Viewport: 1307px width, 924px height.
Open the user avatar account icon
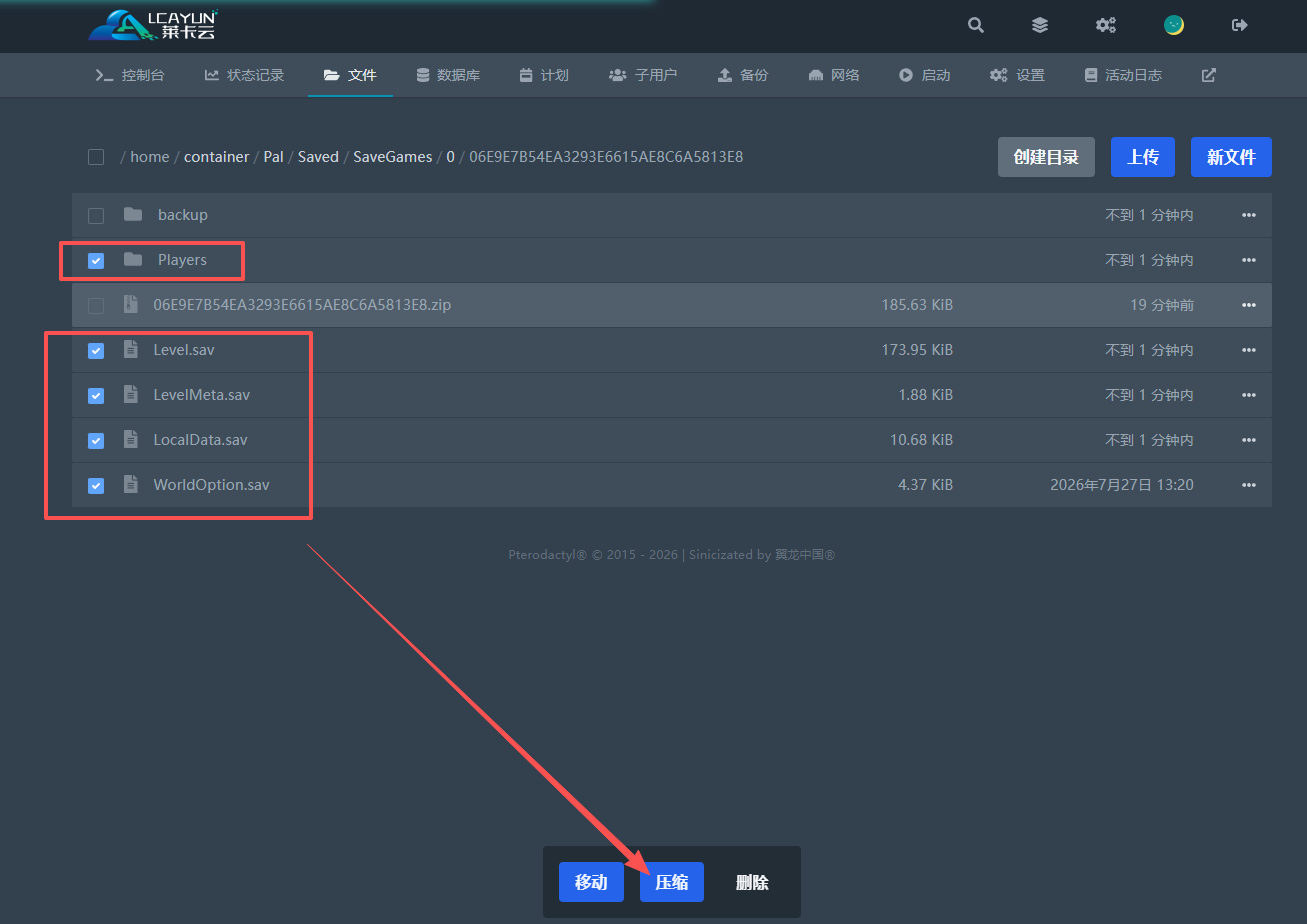tap(1174, 26)
